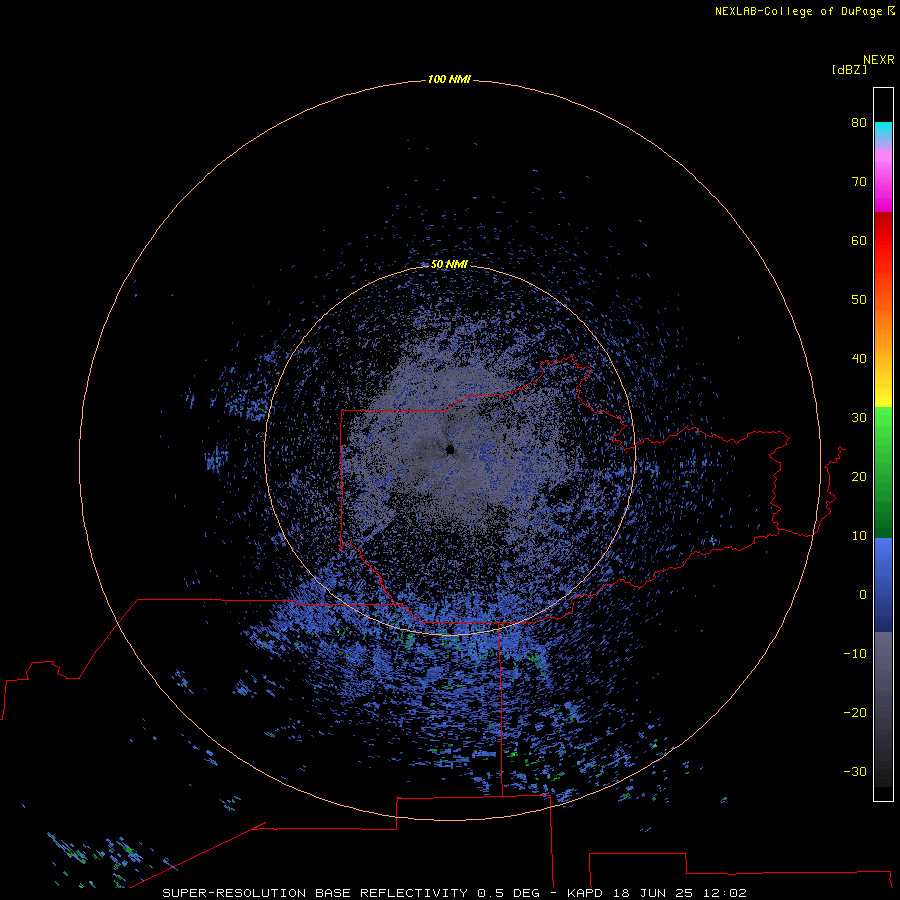Click the 10 dBZ scale value

[859, 536]
